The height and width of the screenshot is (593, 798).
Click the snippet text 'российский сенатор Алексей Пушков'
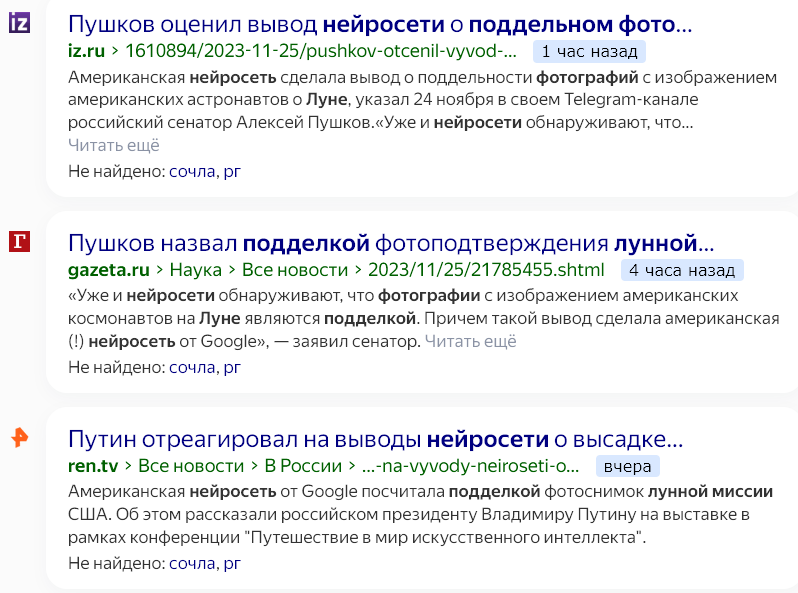pyautogui.click(x=220, y=122)
